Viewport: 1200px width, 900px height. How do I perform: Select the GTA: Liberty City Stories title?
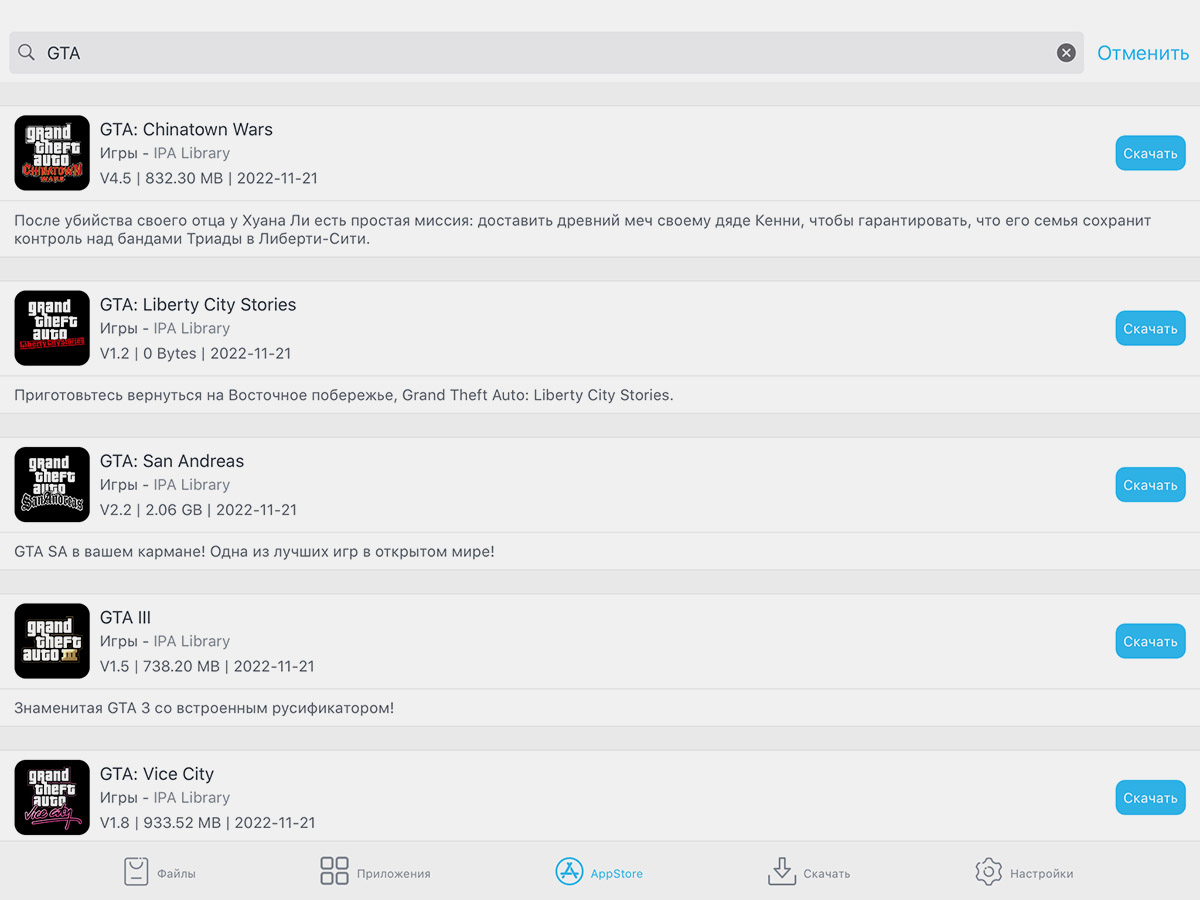point(198,304)
